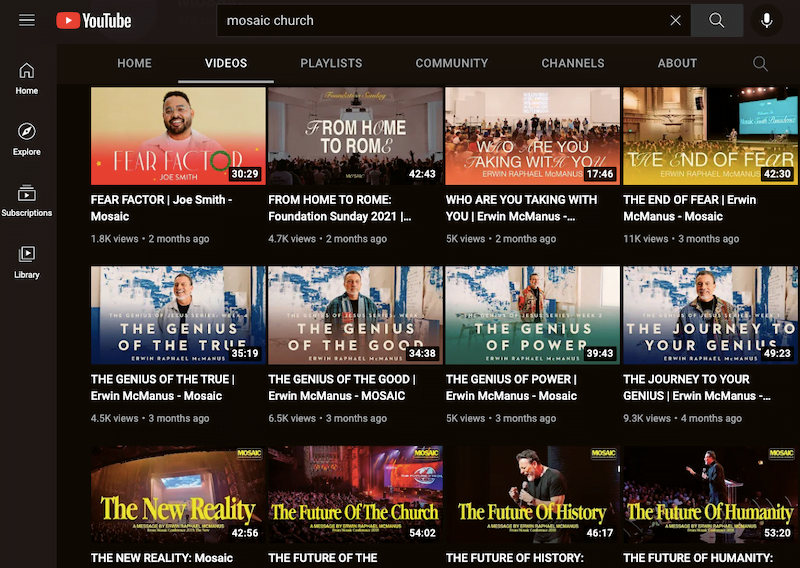Search within channel using magnifier icon
Screen dimensions: 800x568
coord(760,63)
